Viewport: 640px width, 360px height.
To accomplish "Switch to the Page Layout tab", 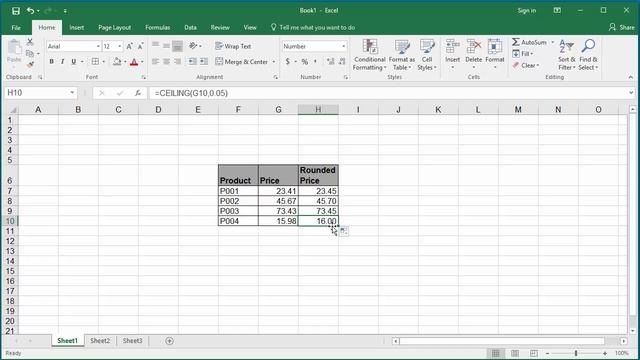I will coord(114,27).
